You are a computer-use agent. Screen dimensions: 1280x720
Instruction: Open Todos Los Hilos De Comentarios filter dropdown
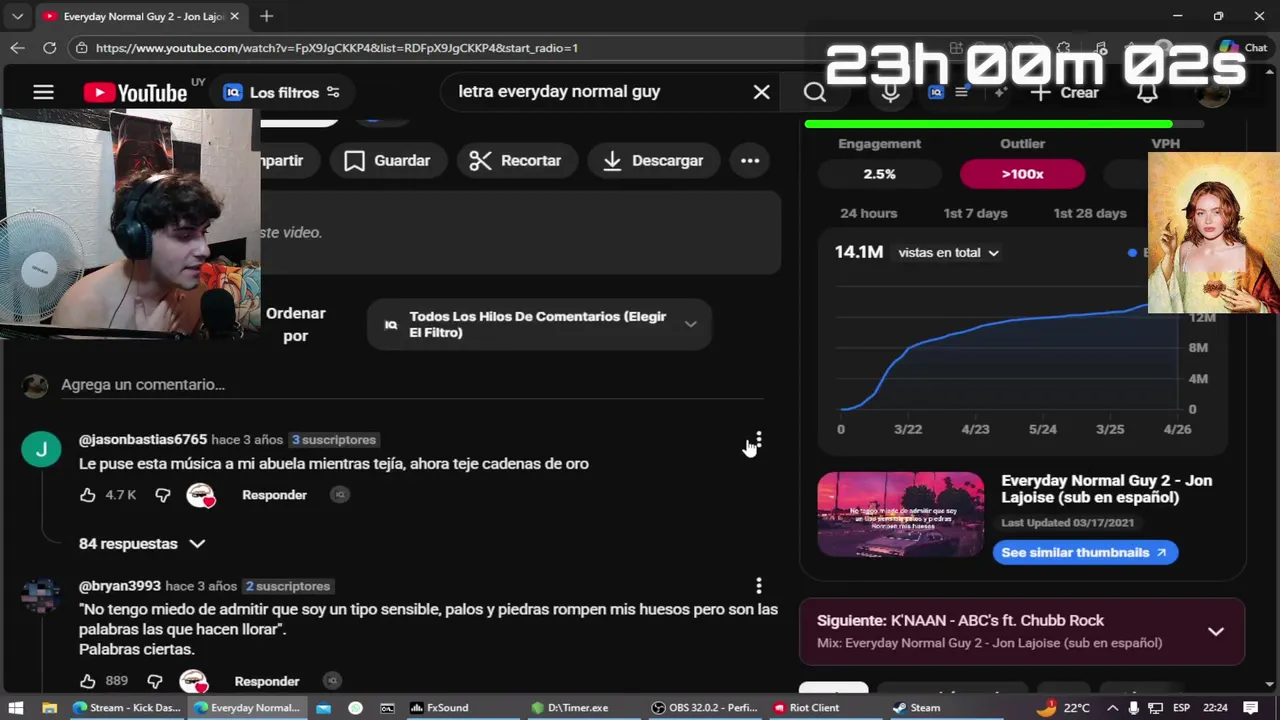point(539,324)
